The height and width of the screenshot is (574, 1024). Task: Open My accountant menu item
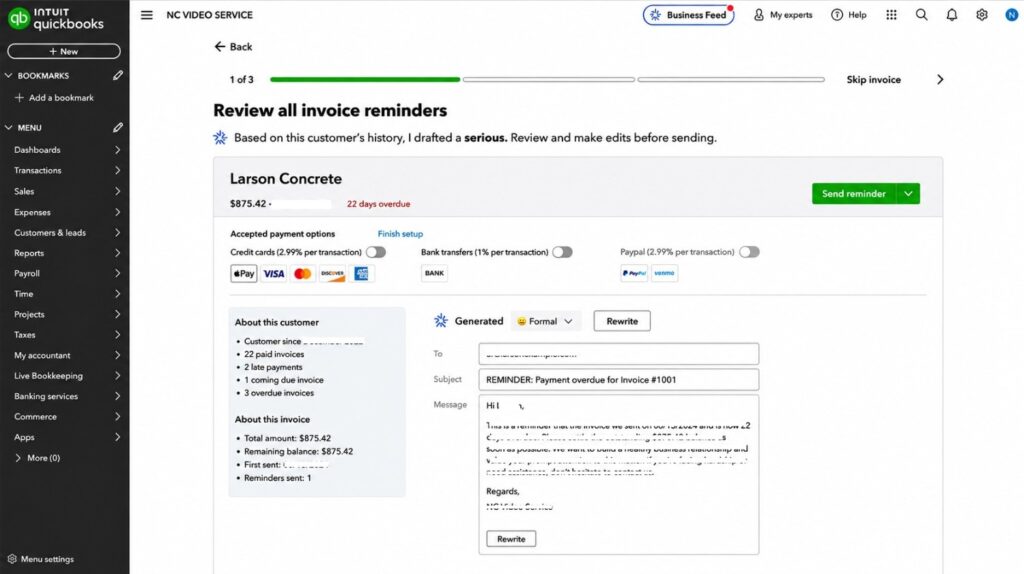65,355
